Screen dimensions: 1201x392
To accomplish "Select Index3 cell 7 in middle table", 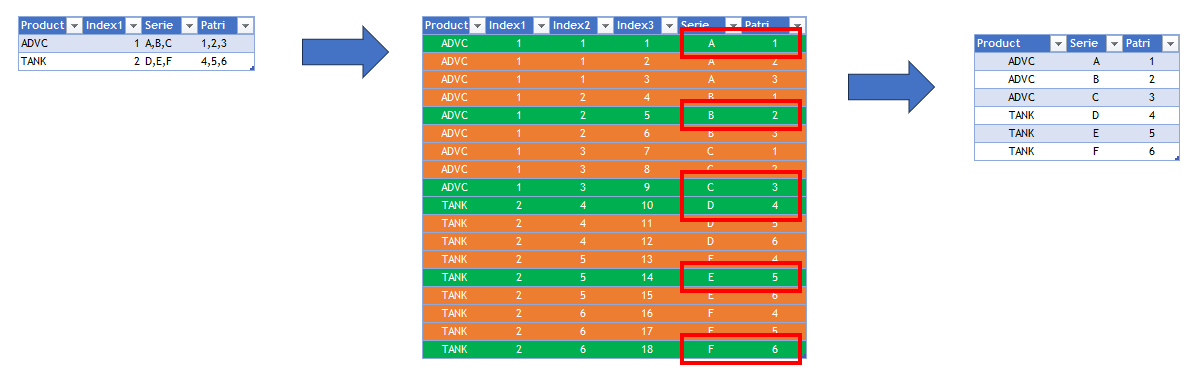I will [646, 151].
